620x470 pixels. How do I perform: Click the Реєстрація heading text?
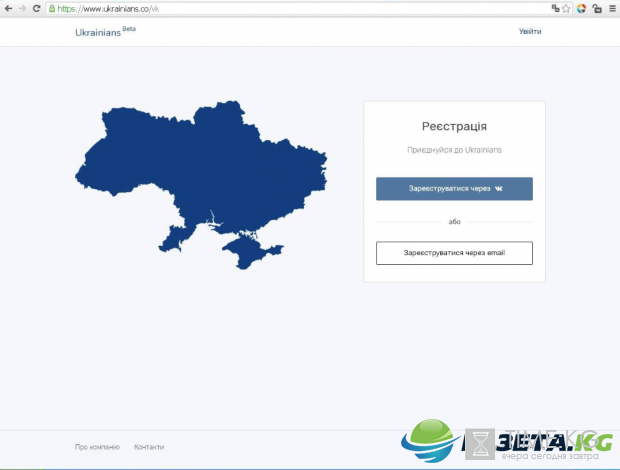pyautogui.click(x=454, y=126)
